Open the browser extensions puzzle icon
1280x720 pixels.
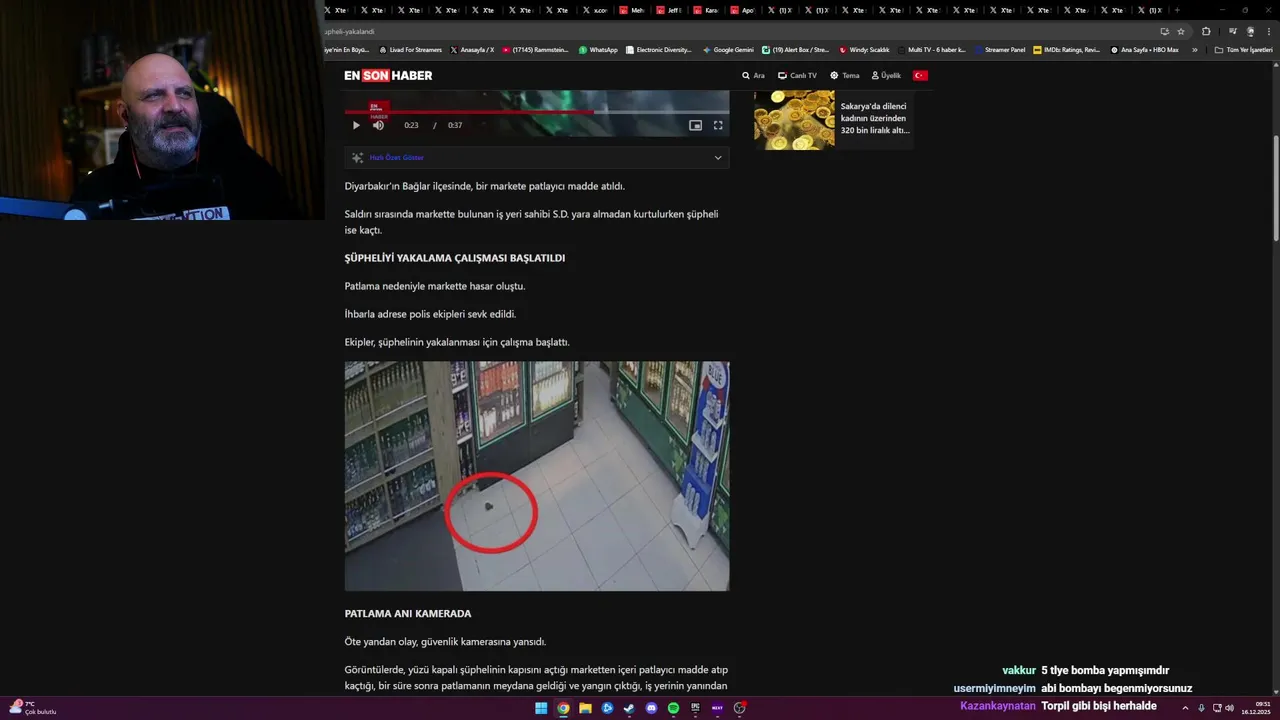(1206, 31)
